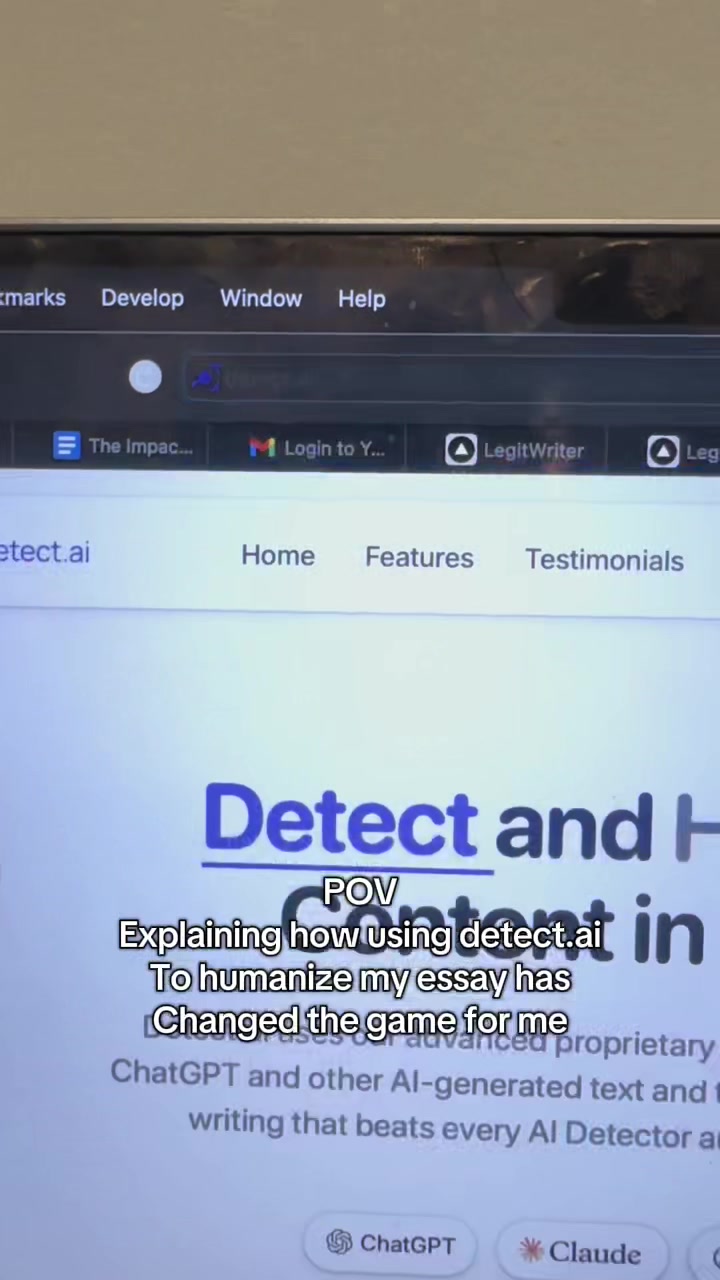
Task: Click the rightmost cut-off Leg... bookmark icon
Action: point(663,453)
